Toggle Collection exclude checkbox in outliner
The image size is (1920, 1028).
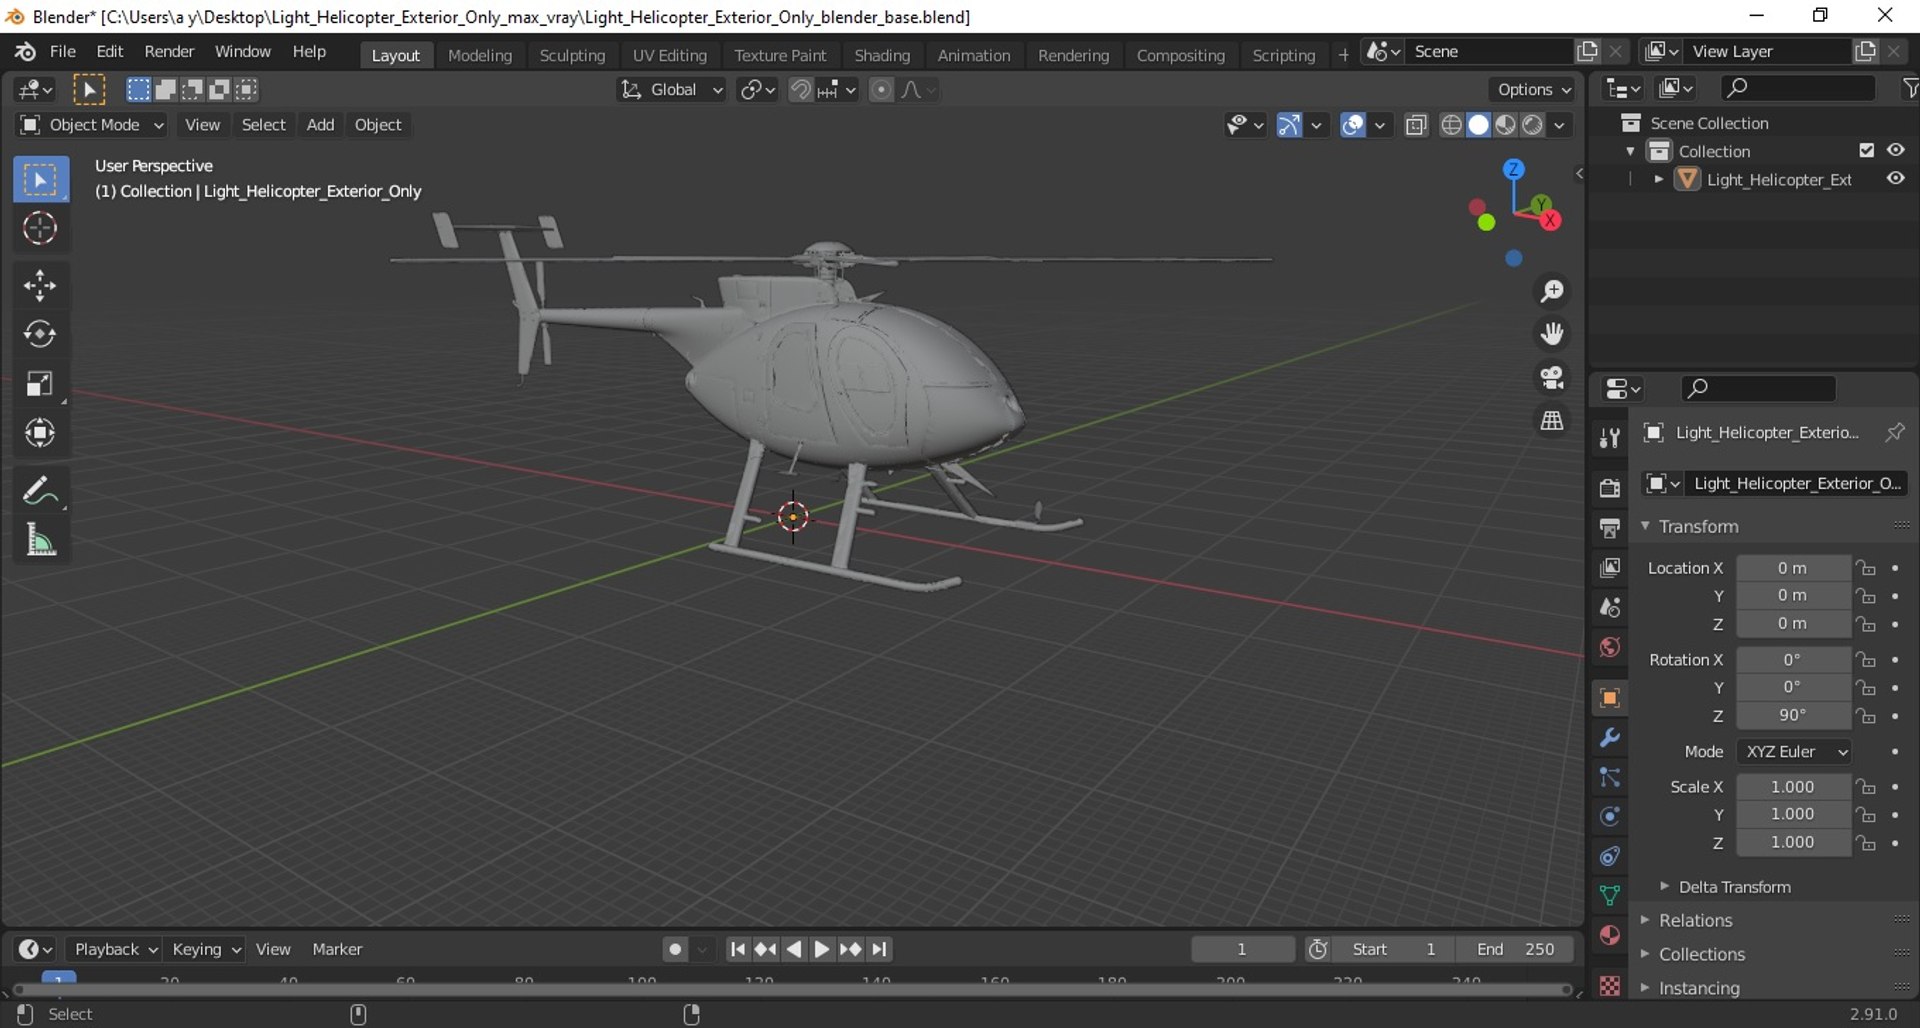click(1866, 151)
